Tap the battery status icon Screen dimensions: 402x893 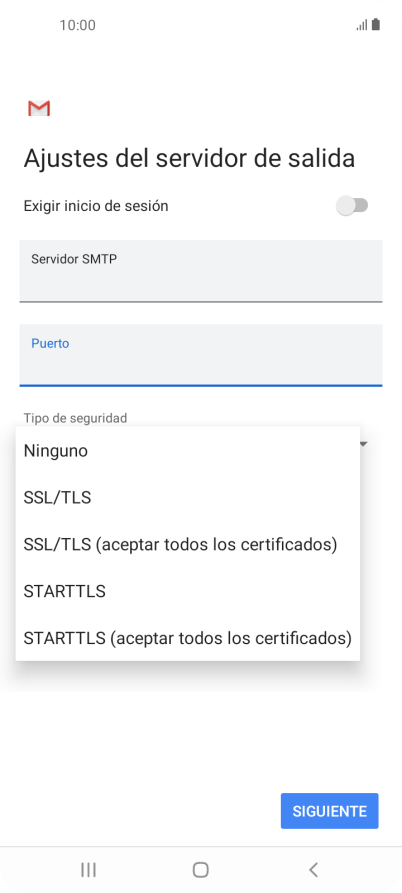[x=376, y=24]
